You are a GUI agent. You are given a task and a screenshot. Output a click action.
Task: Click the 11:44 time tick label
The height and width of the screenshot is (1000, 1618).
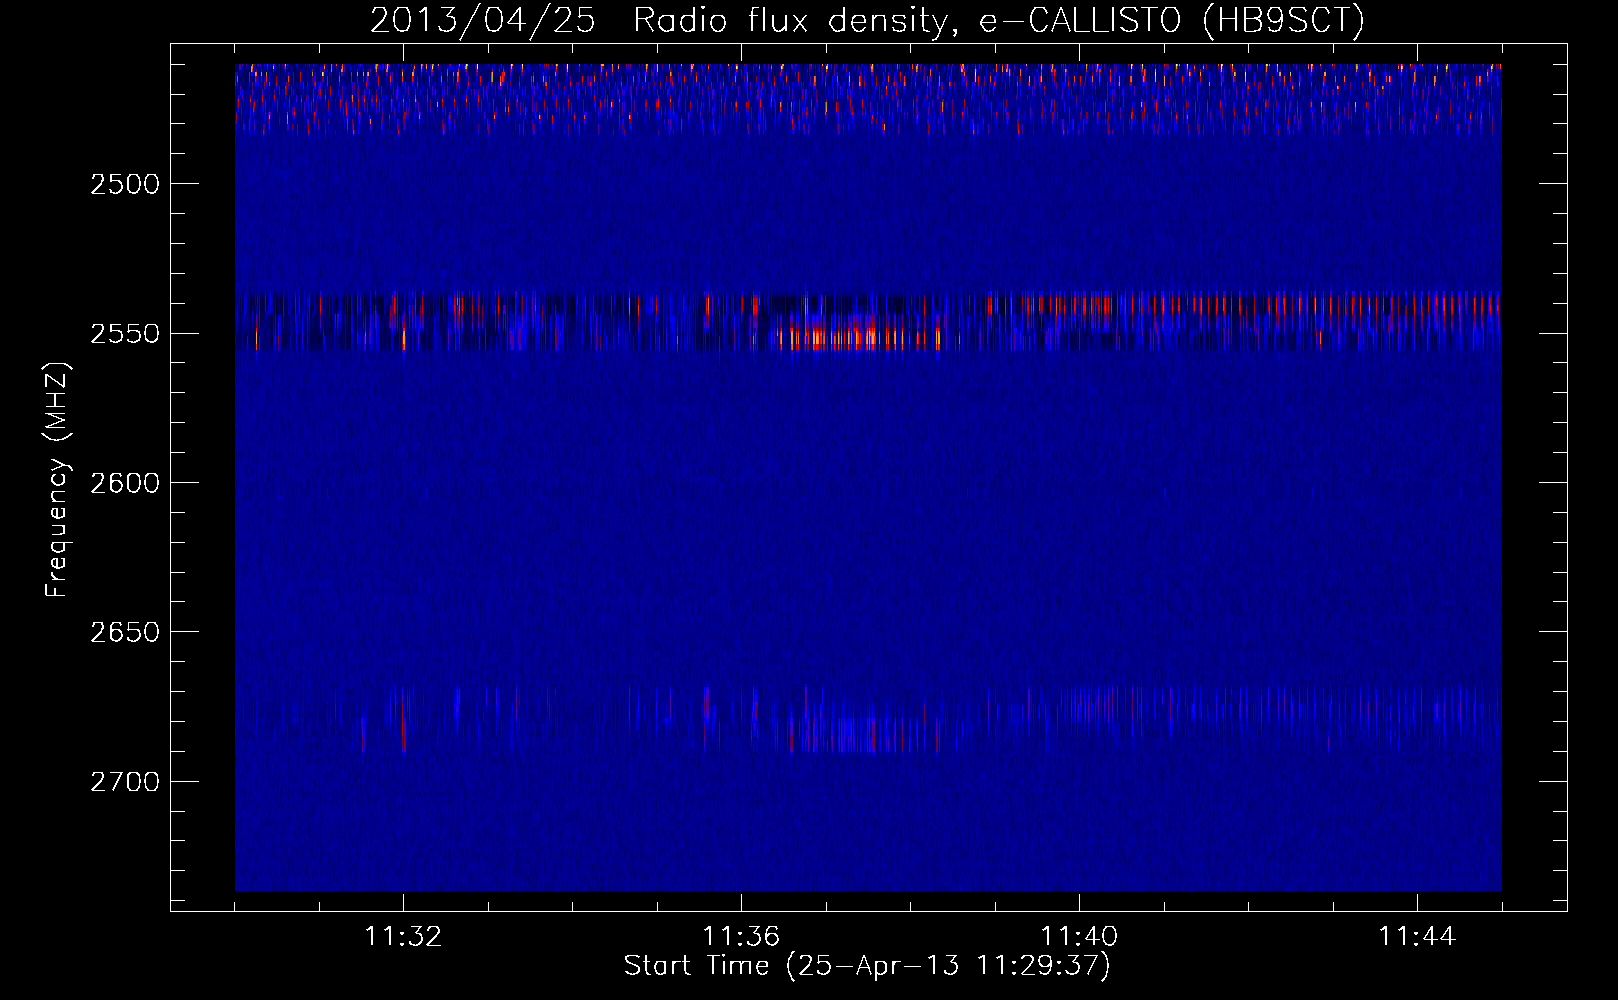1417,937
